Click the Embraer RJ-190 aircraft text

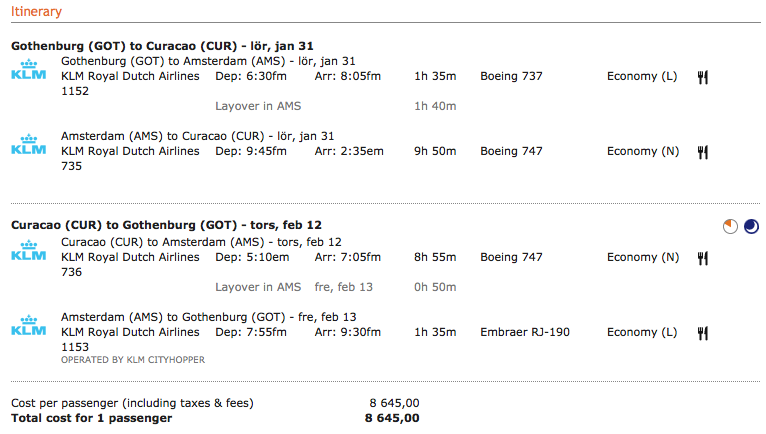pyautogui.click(x=525, y=332)
